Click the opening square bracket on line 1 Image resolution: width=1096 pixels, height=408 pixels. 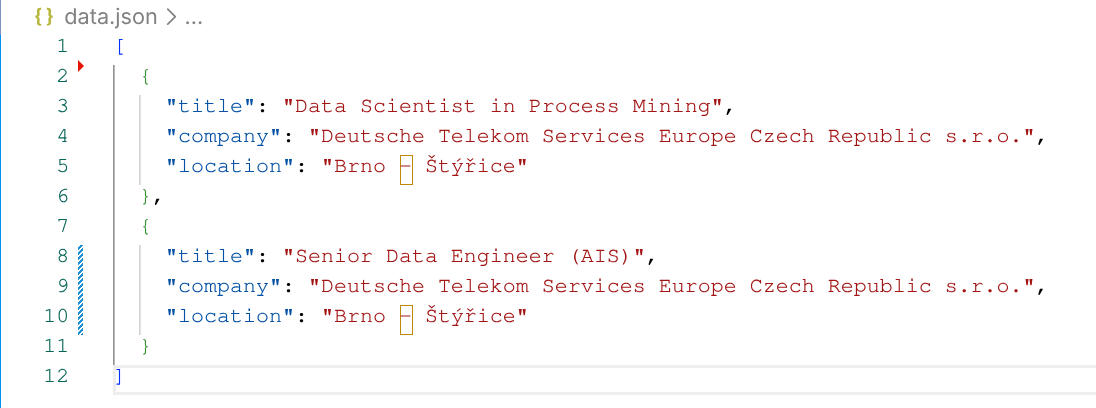120,46
